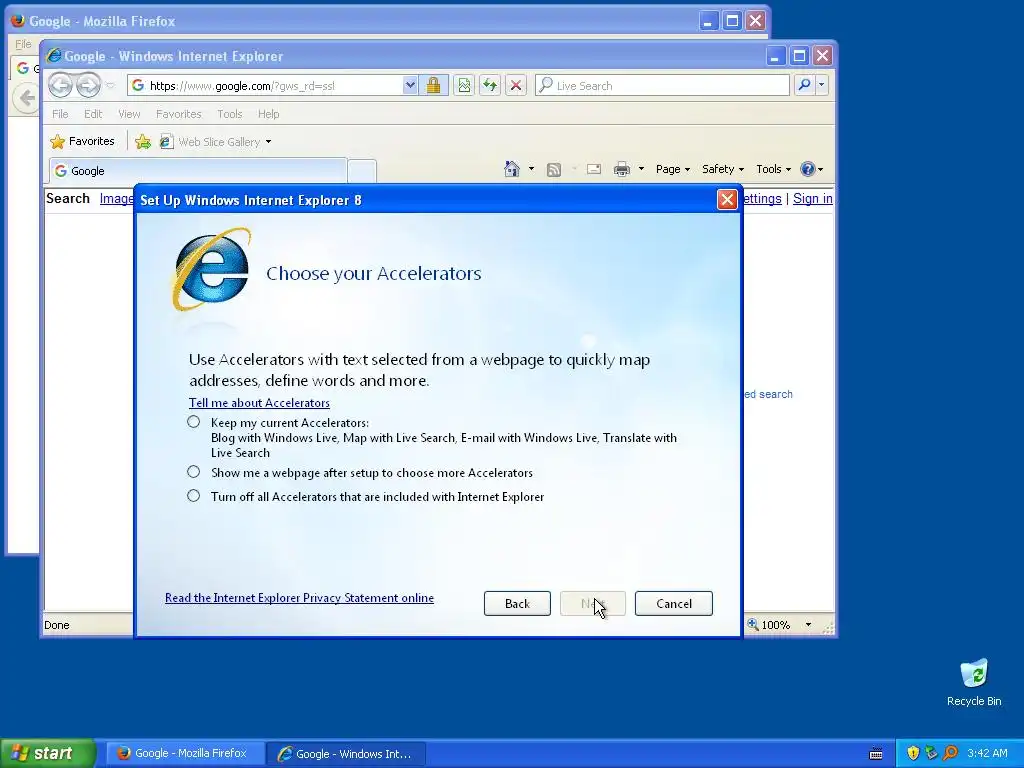Open the Recycle Bin desktop icon
The width and height of the screenshot is (1024, 768).
(974, 682)
